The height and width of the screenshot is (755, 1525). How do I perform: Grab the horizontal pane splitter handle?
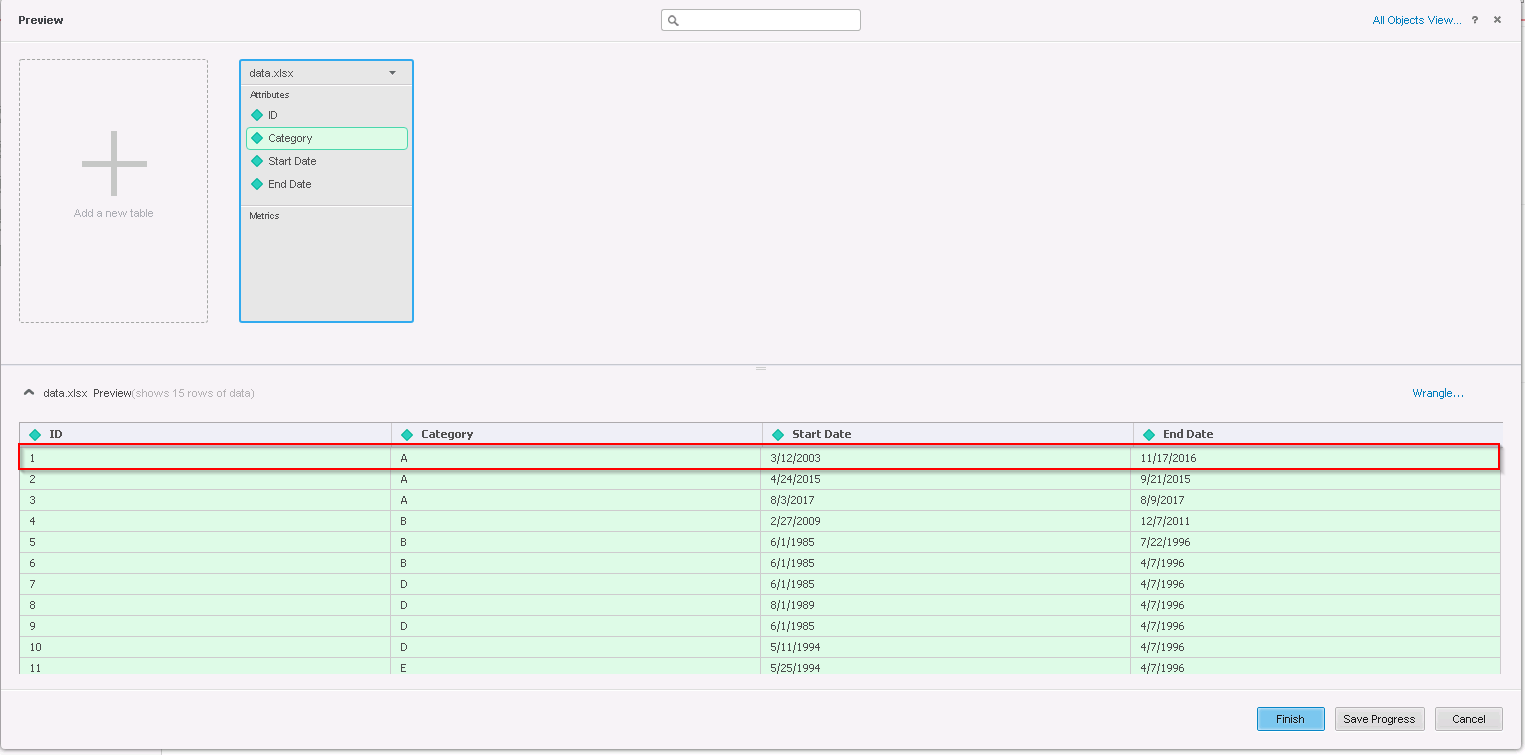pyautogui.click(x=761, y=368)
